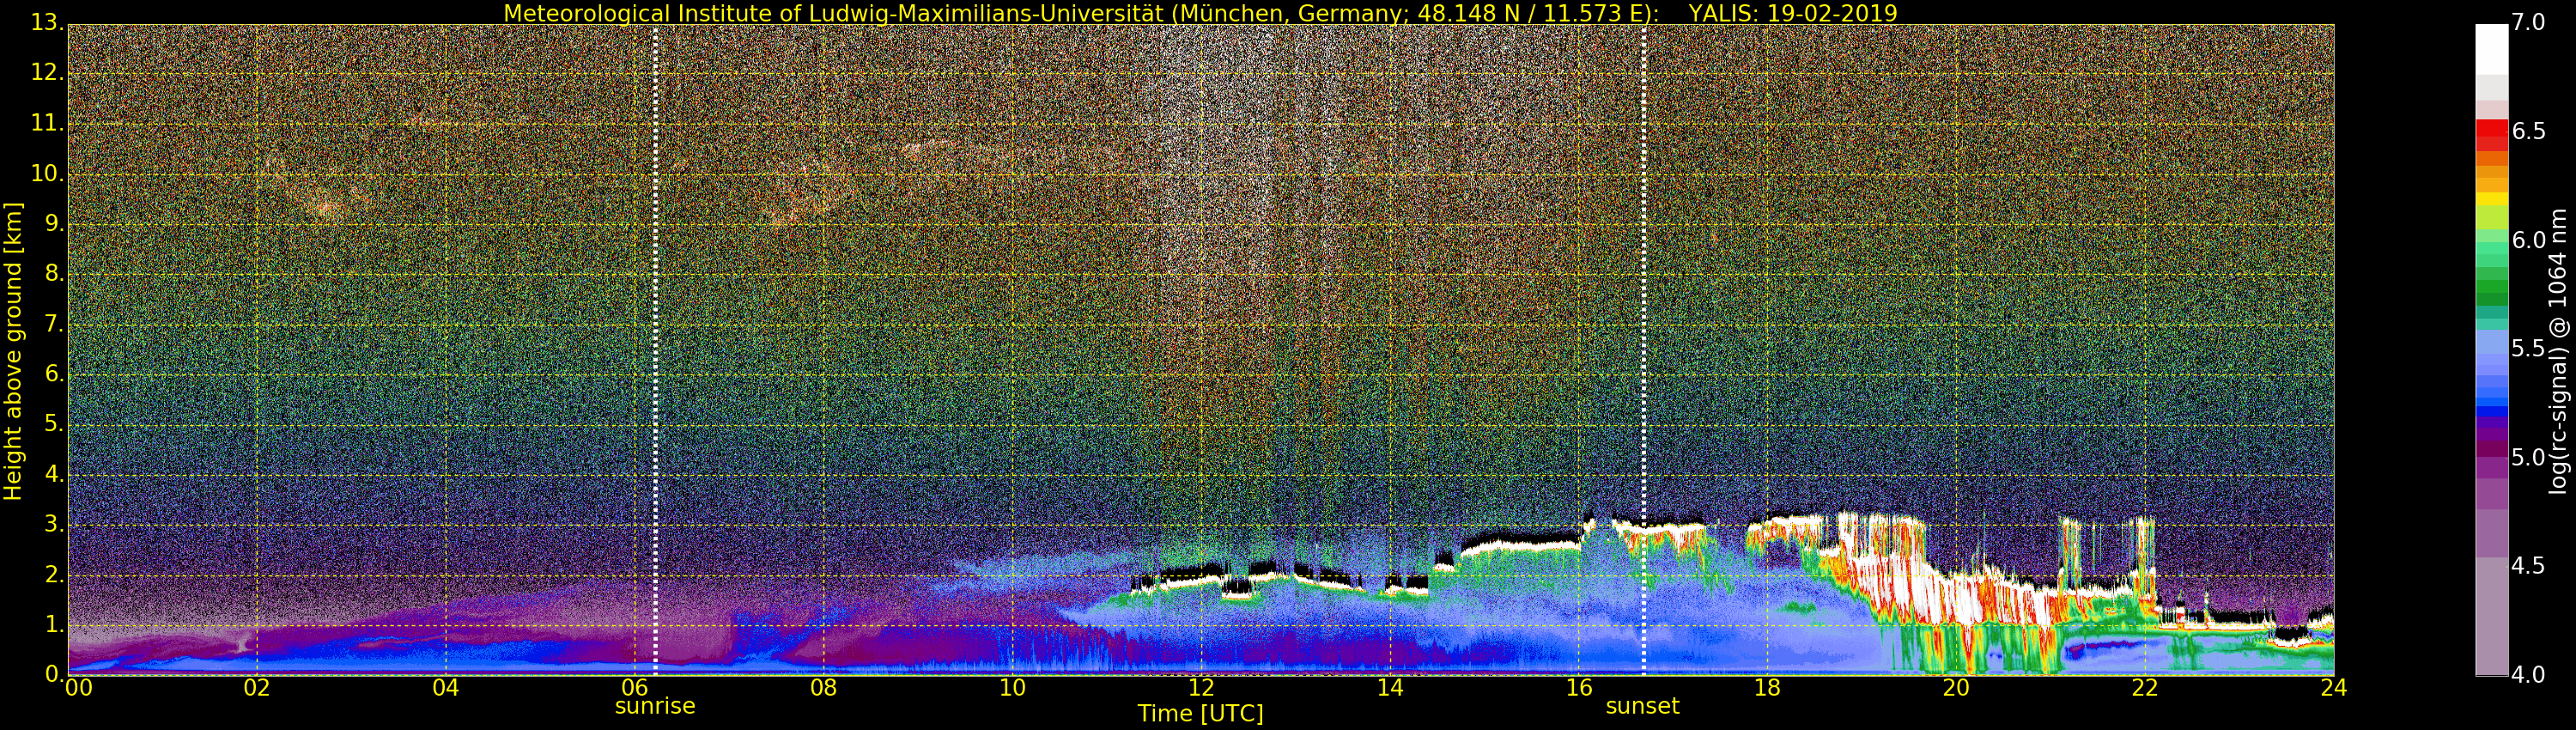The width and height of the screenshot is (2576, 730).
Task: Click the x-axis tick label '22'
Action: [2145, 687]
